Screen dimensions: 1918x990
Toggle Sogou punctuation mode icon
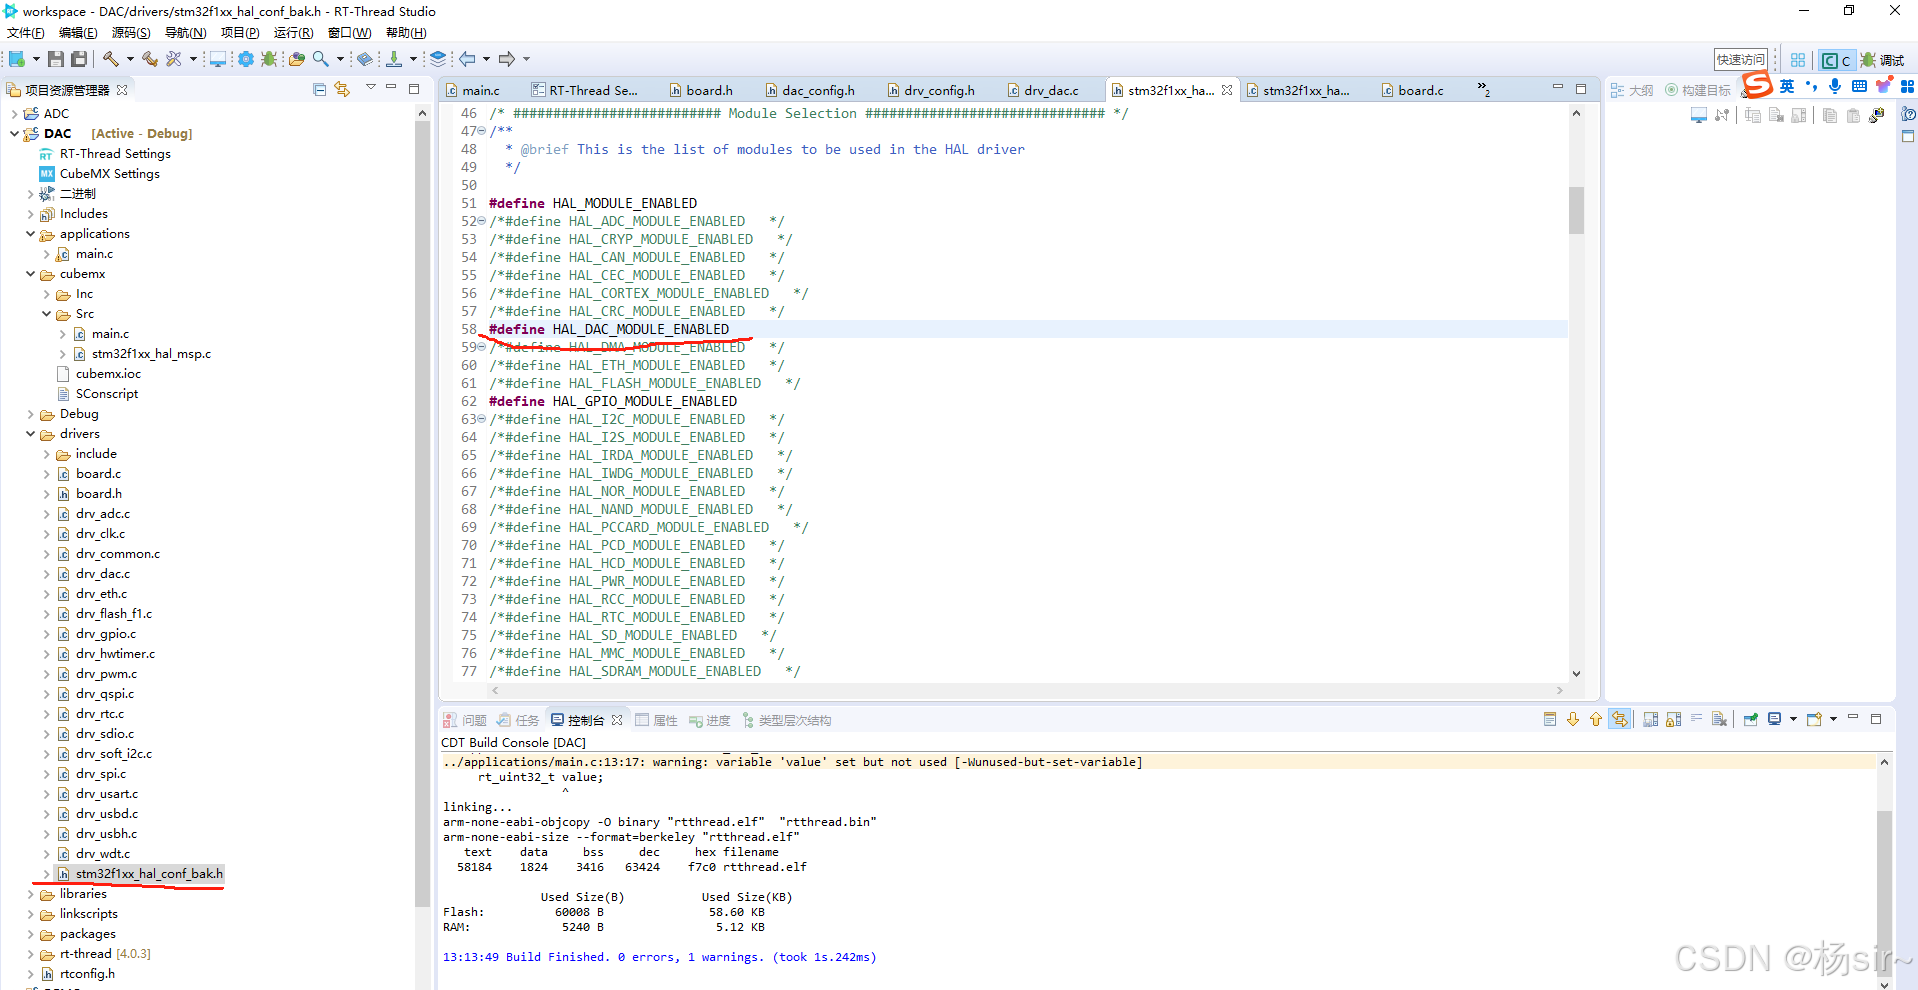click(1811, 87)
